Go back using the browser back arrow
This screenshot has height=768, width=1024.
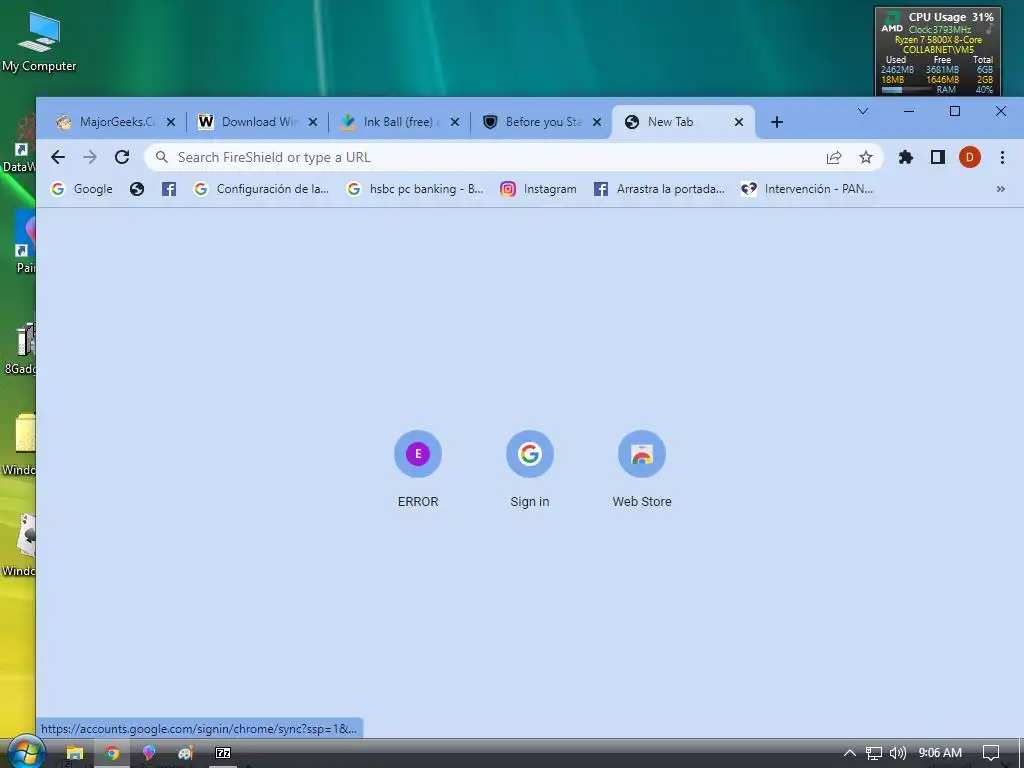coord(58,157)
